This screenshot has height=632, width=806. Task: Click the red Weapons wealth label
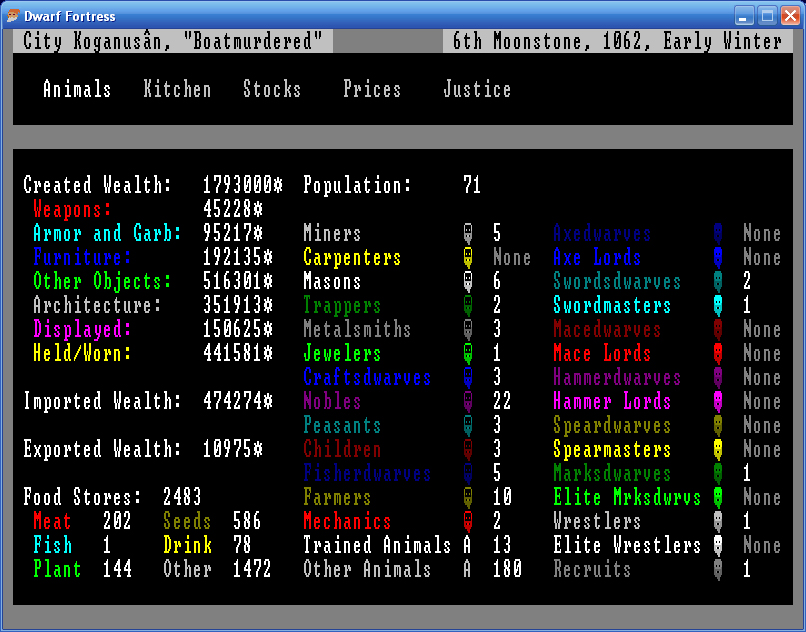point(72,209)
